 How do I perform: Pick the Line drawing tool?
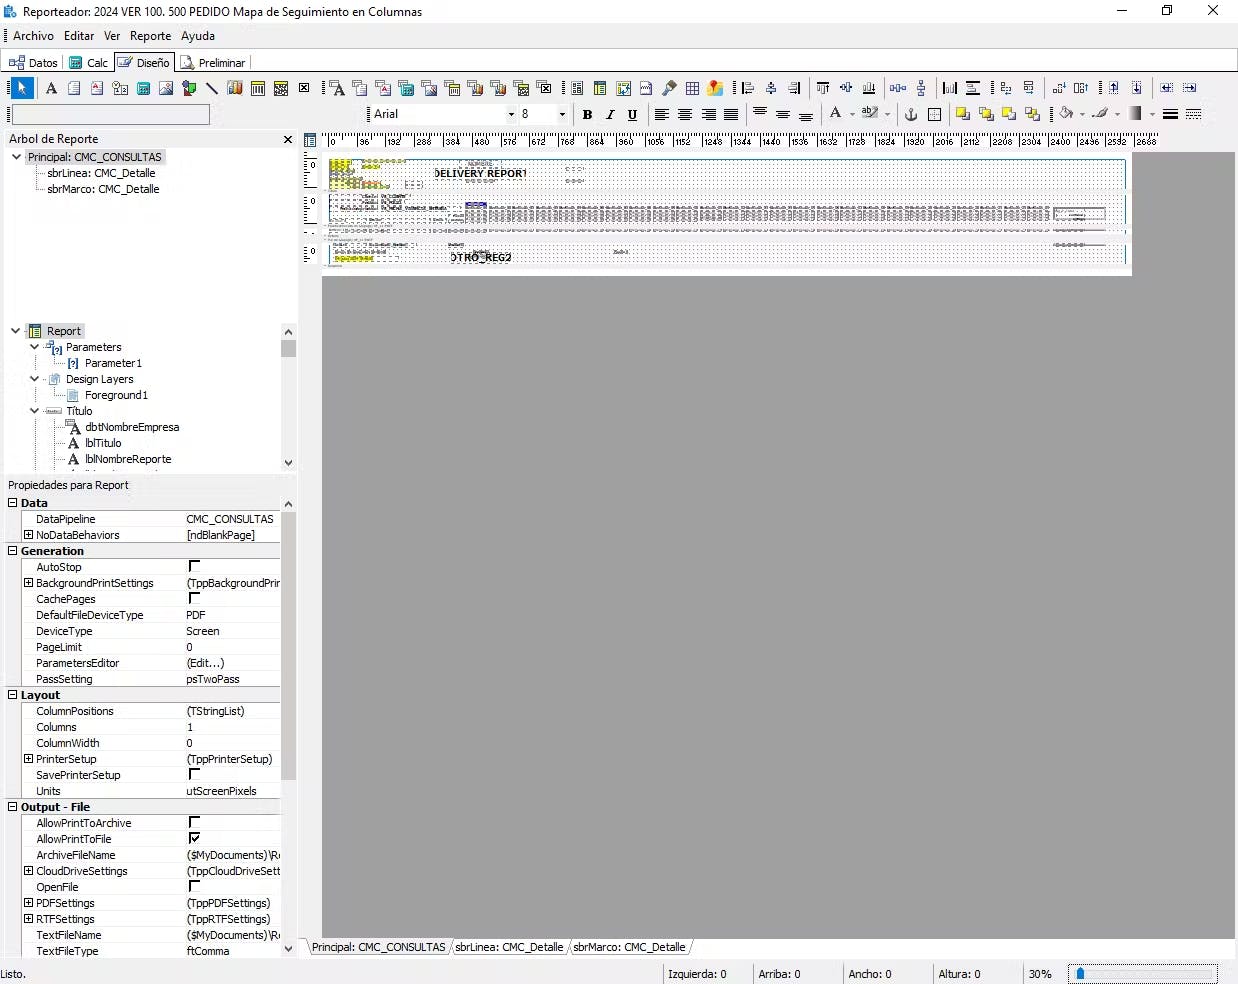tap(212, 88)
